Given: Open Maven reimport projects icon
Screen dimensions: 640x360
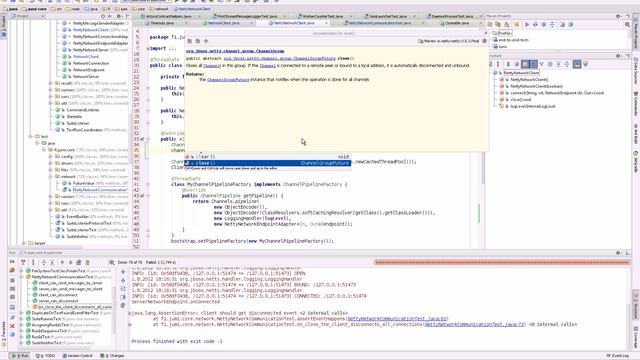Looking at the screenshot, I should (x=489, y=24).
